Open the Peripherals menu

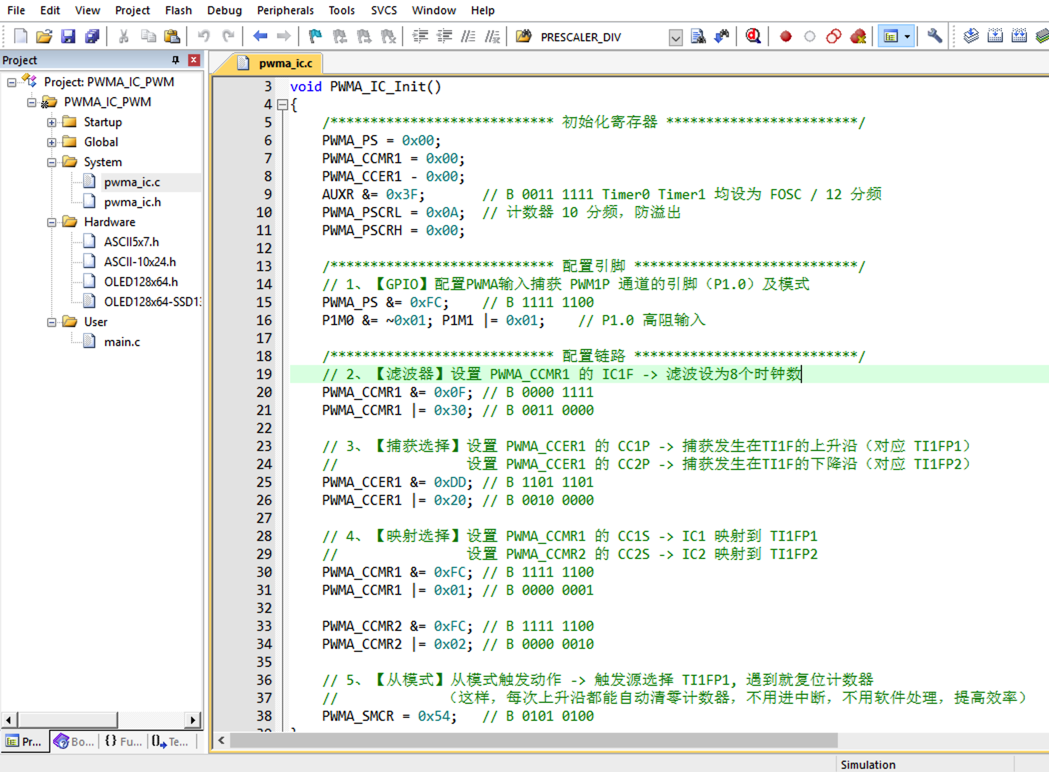pos(285,10)
